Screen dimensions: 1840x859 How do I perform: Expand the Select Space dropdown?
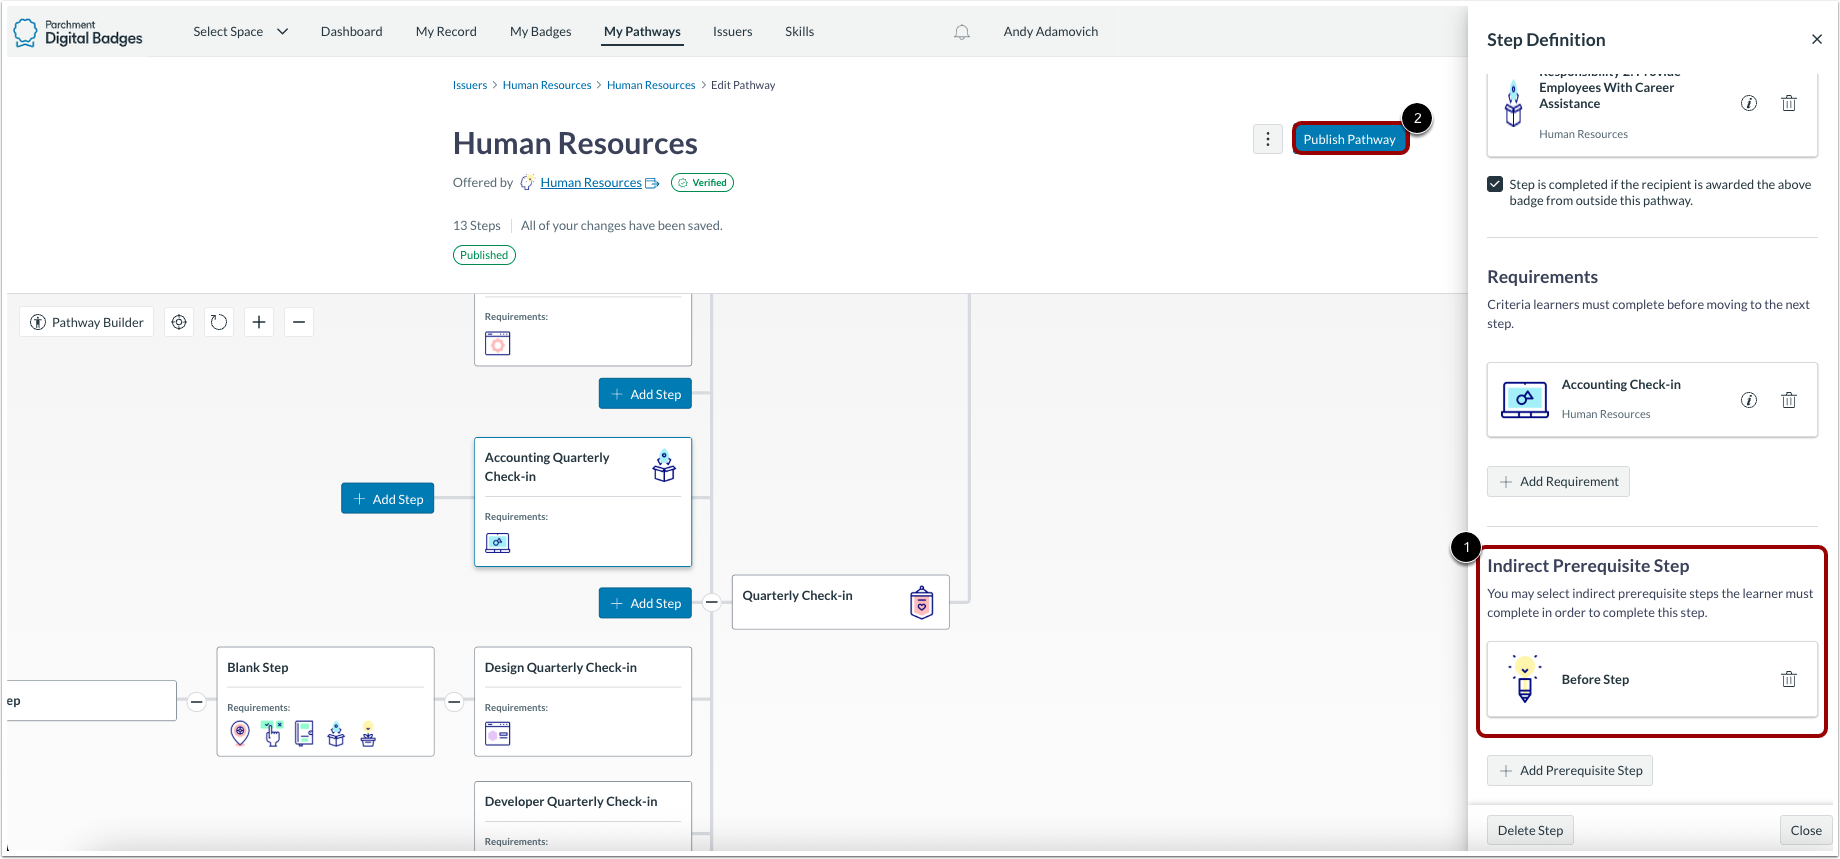[240, 32]
